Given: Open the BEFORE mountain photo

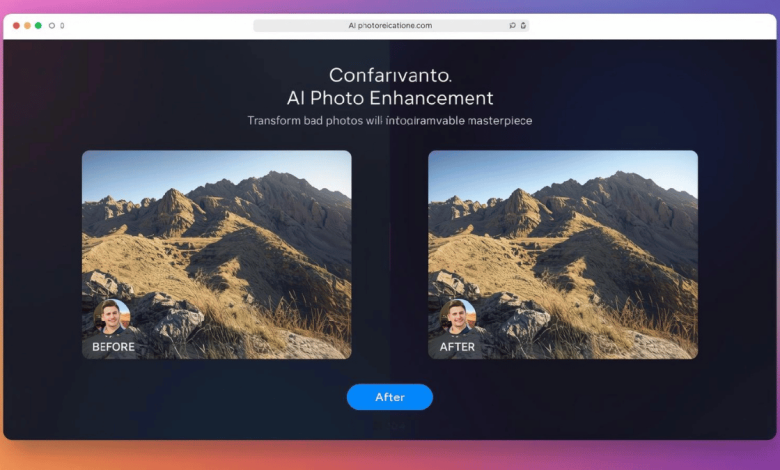Looking at the screenshot, I should 217,255.
